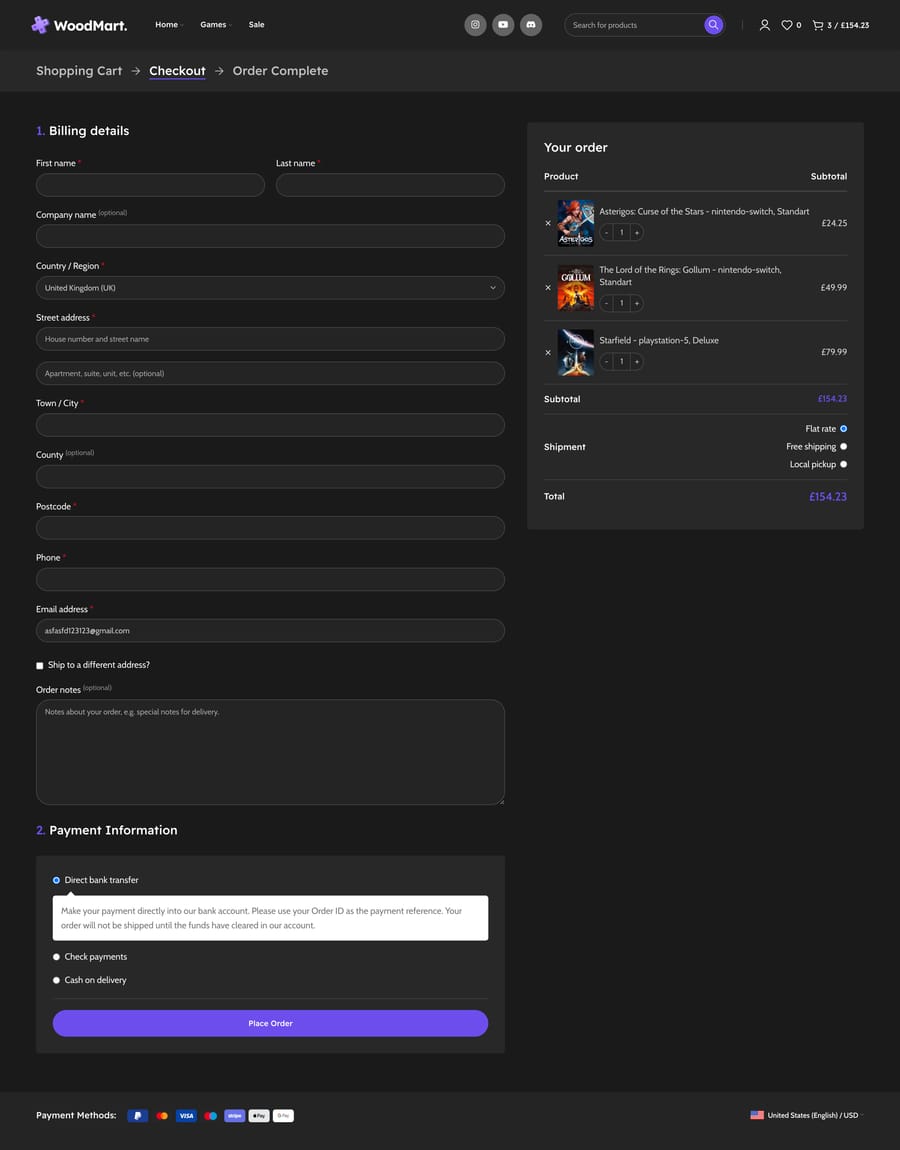Image resolution: width=900 pixels, height=1150 pixels.
Task: Open Starfield playstation-5 Deluxe link
Action: coord(659,340)
